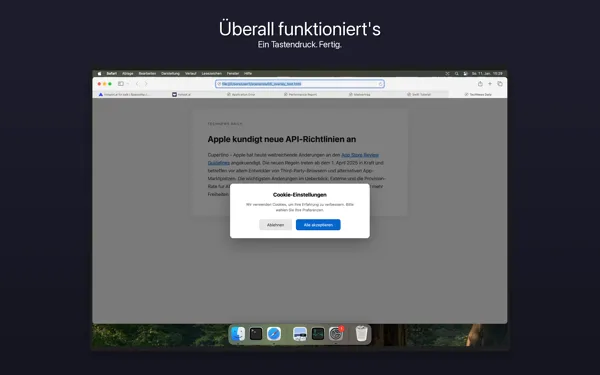Open the Lesezeichen menu
Screen dimensions: 600x375
(212, 73)
